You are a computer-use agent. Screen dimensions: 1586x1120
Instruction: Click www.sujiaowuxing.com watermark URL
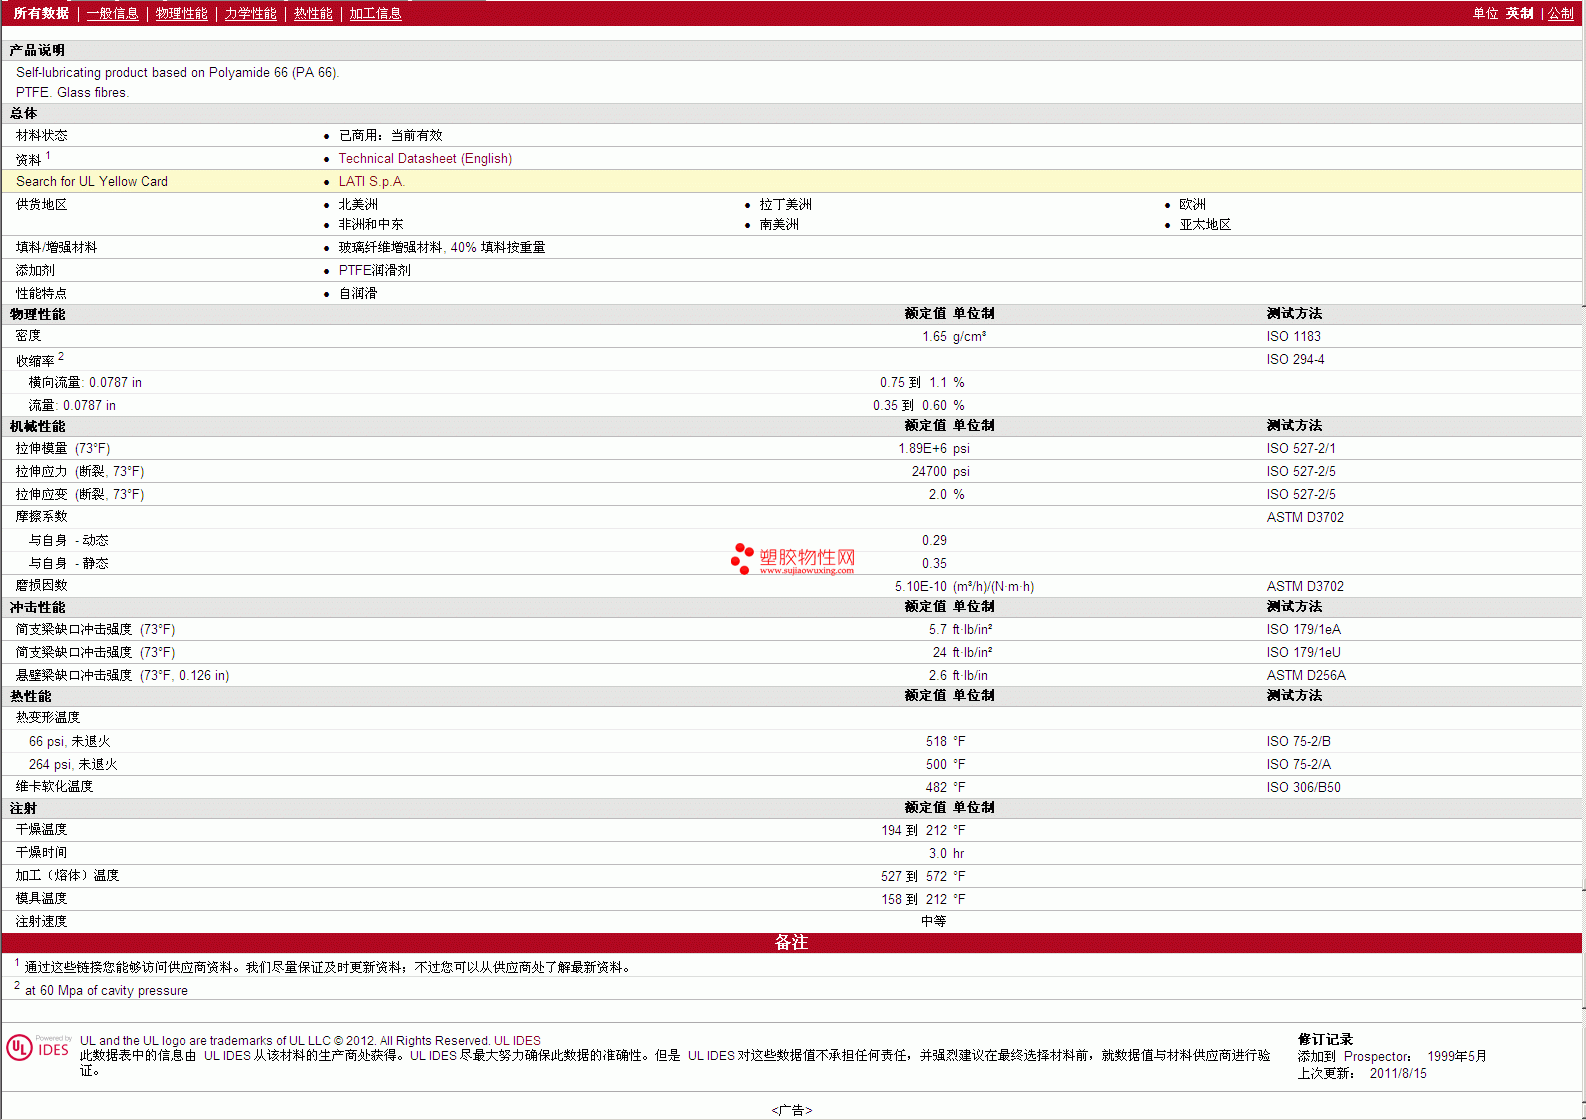(806, 571)
